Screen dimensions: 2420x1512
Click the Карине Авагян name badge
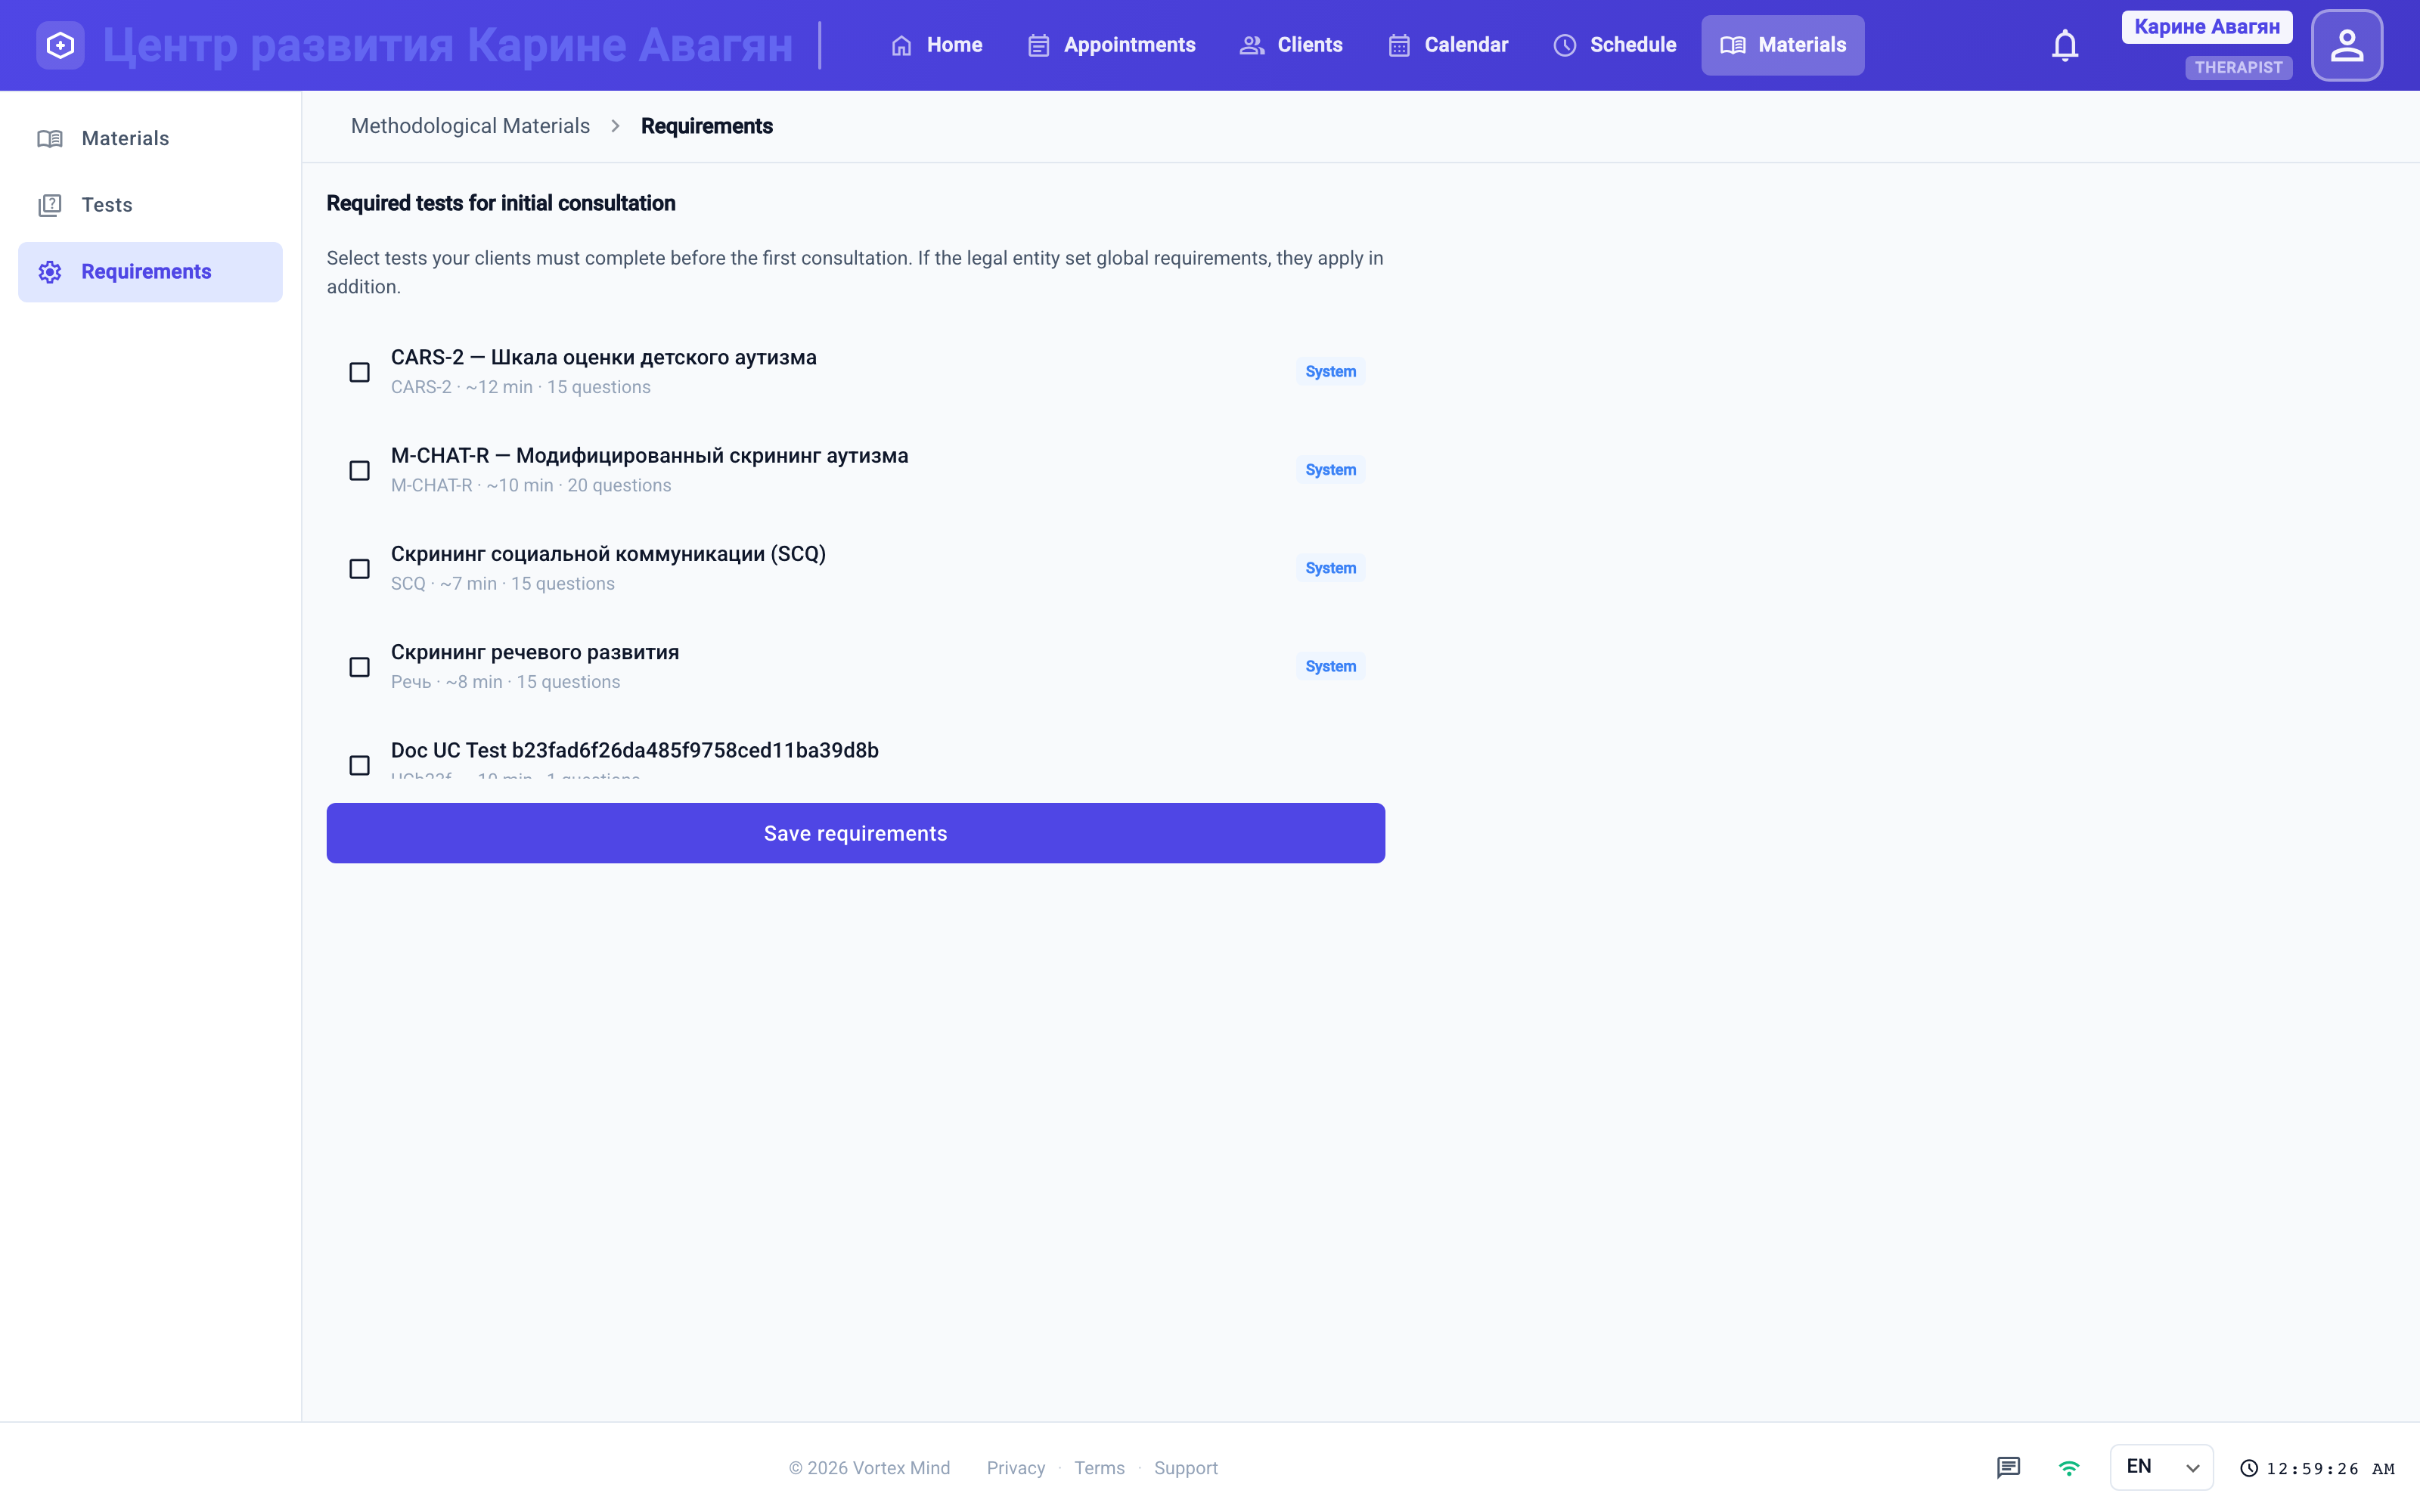pyautogui.click(x=2207, y=27)
